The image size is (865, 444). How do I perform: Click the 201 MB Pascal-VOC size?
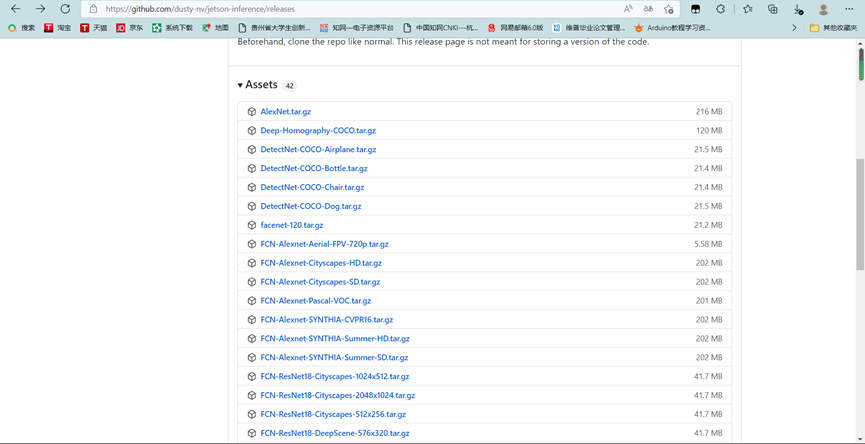[709, 301]
